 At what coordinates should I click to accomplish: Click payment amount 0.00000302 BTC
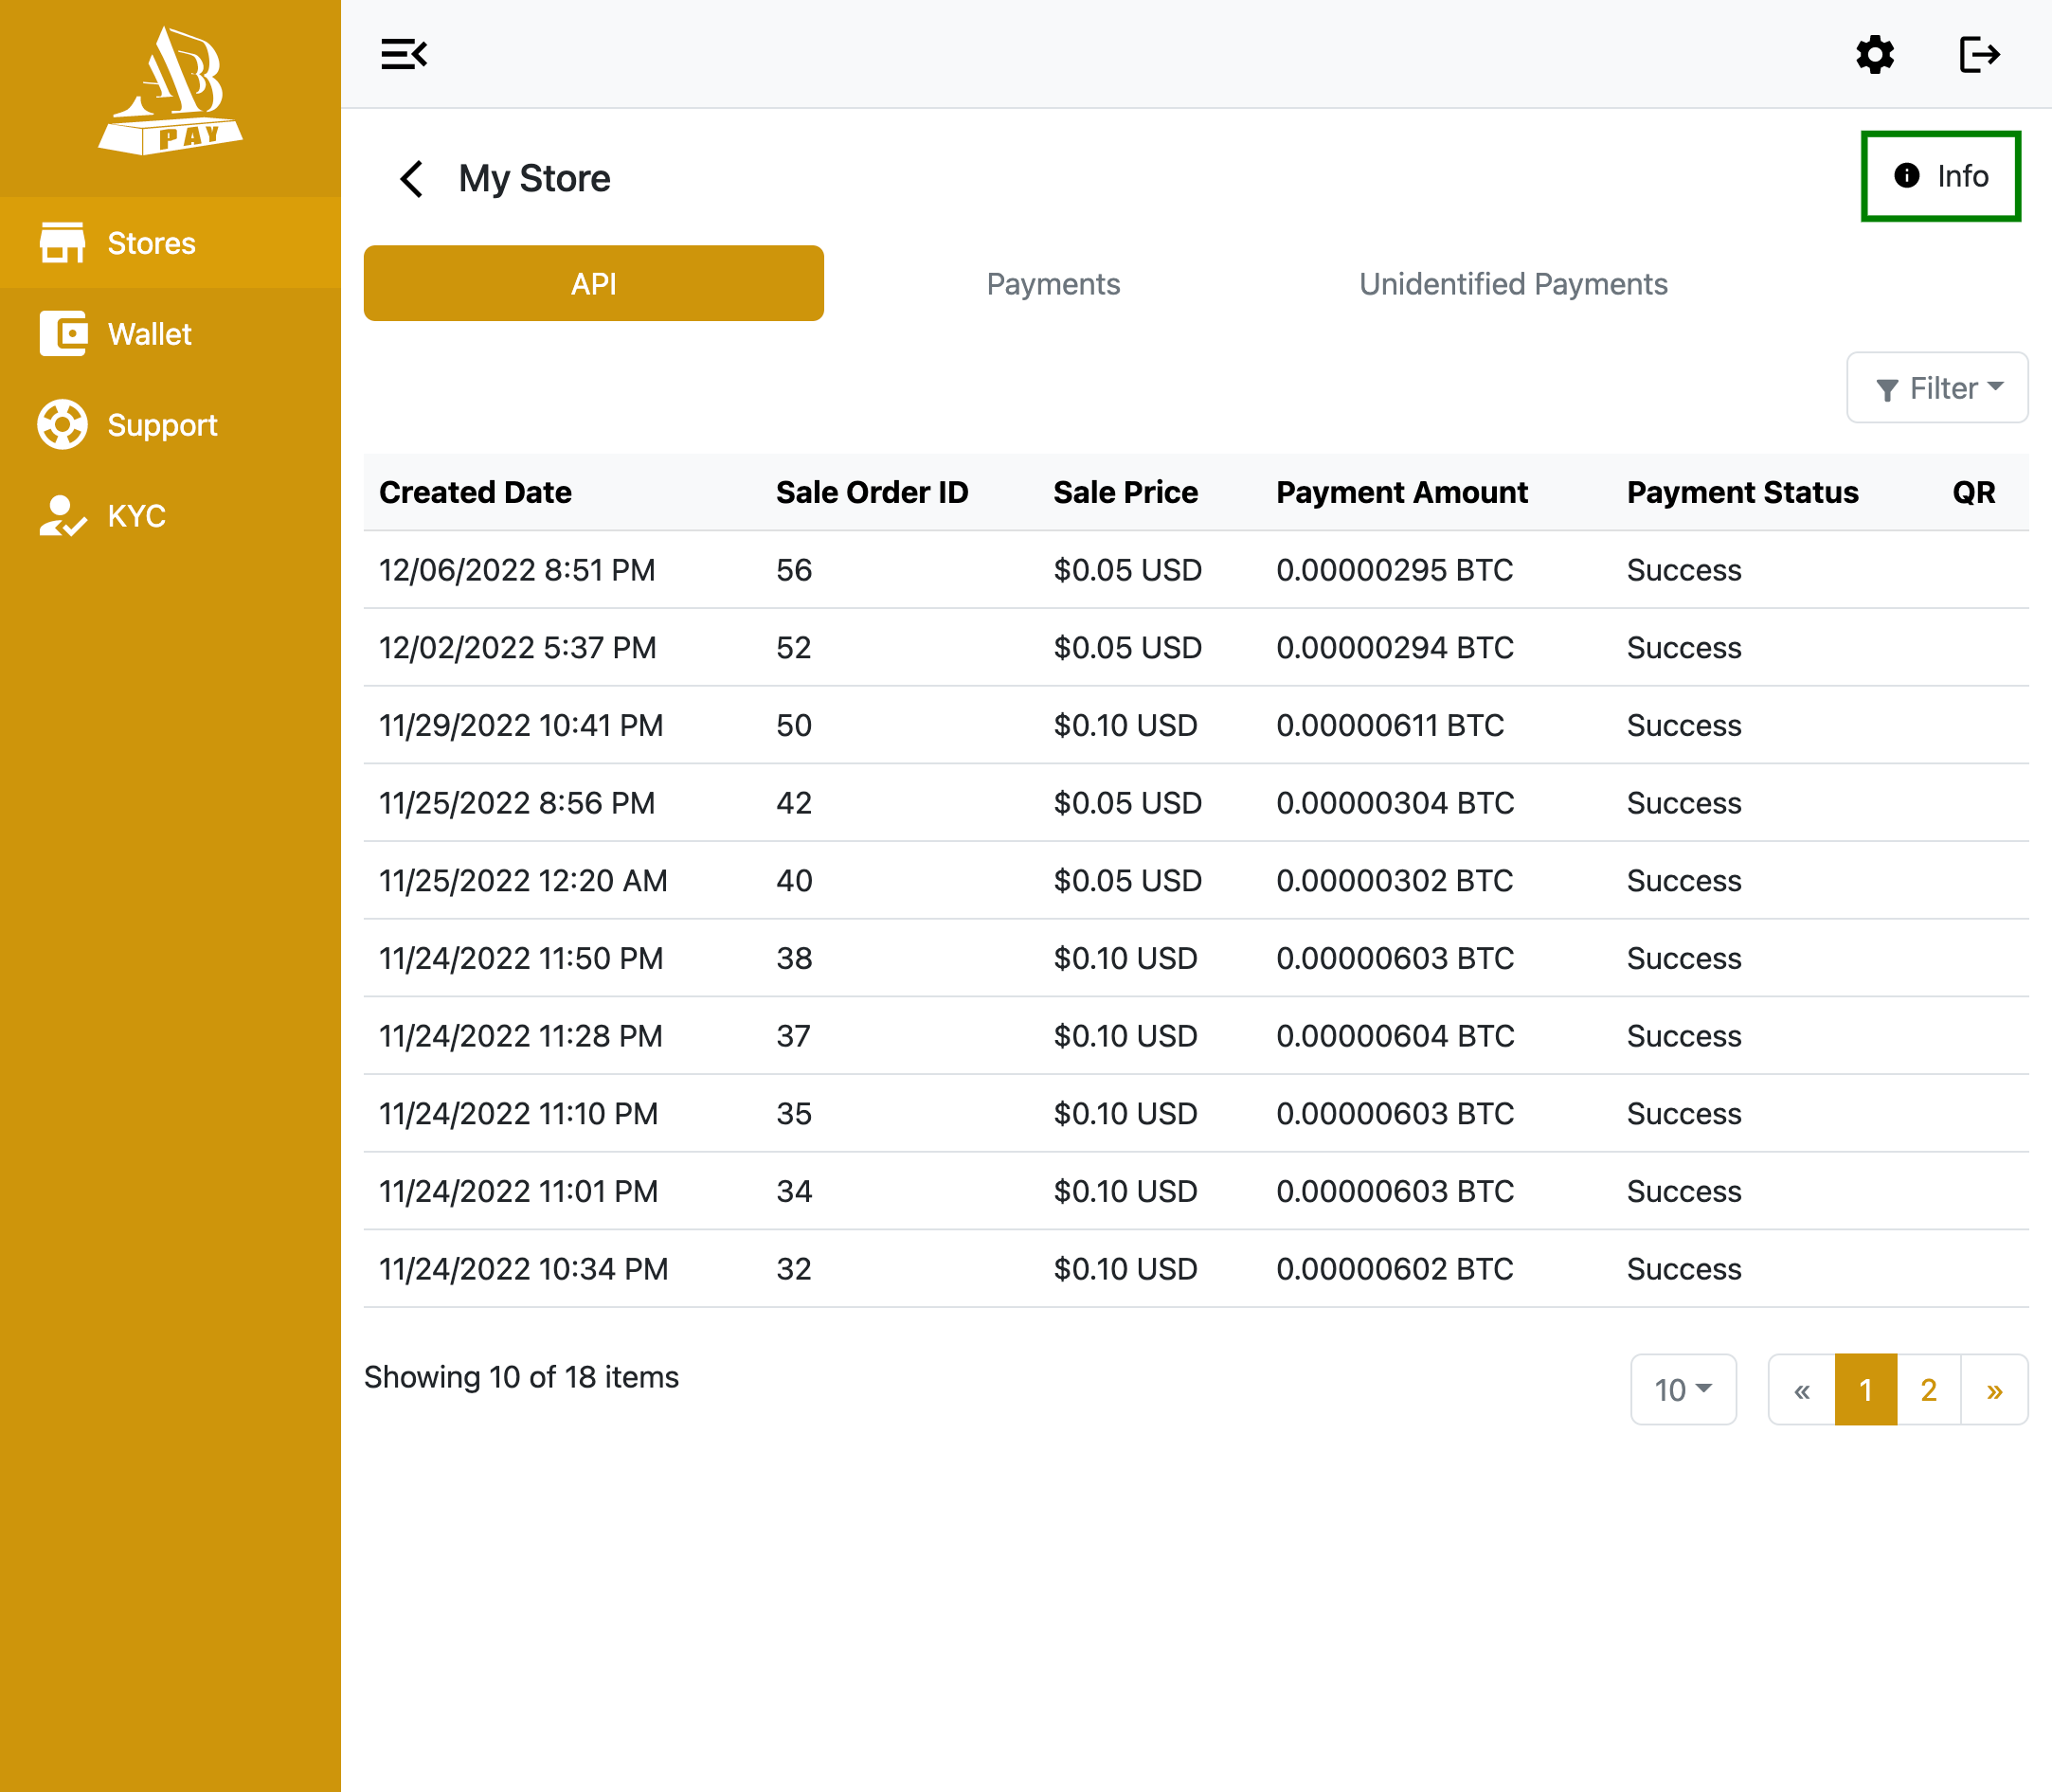coord(1394,881)
